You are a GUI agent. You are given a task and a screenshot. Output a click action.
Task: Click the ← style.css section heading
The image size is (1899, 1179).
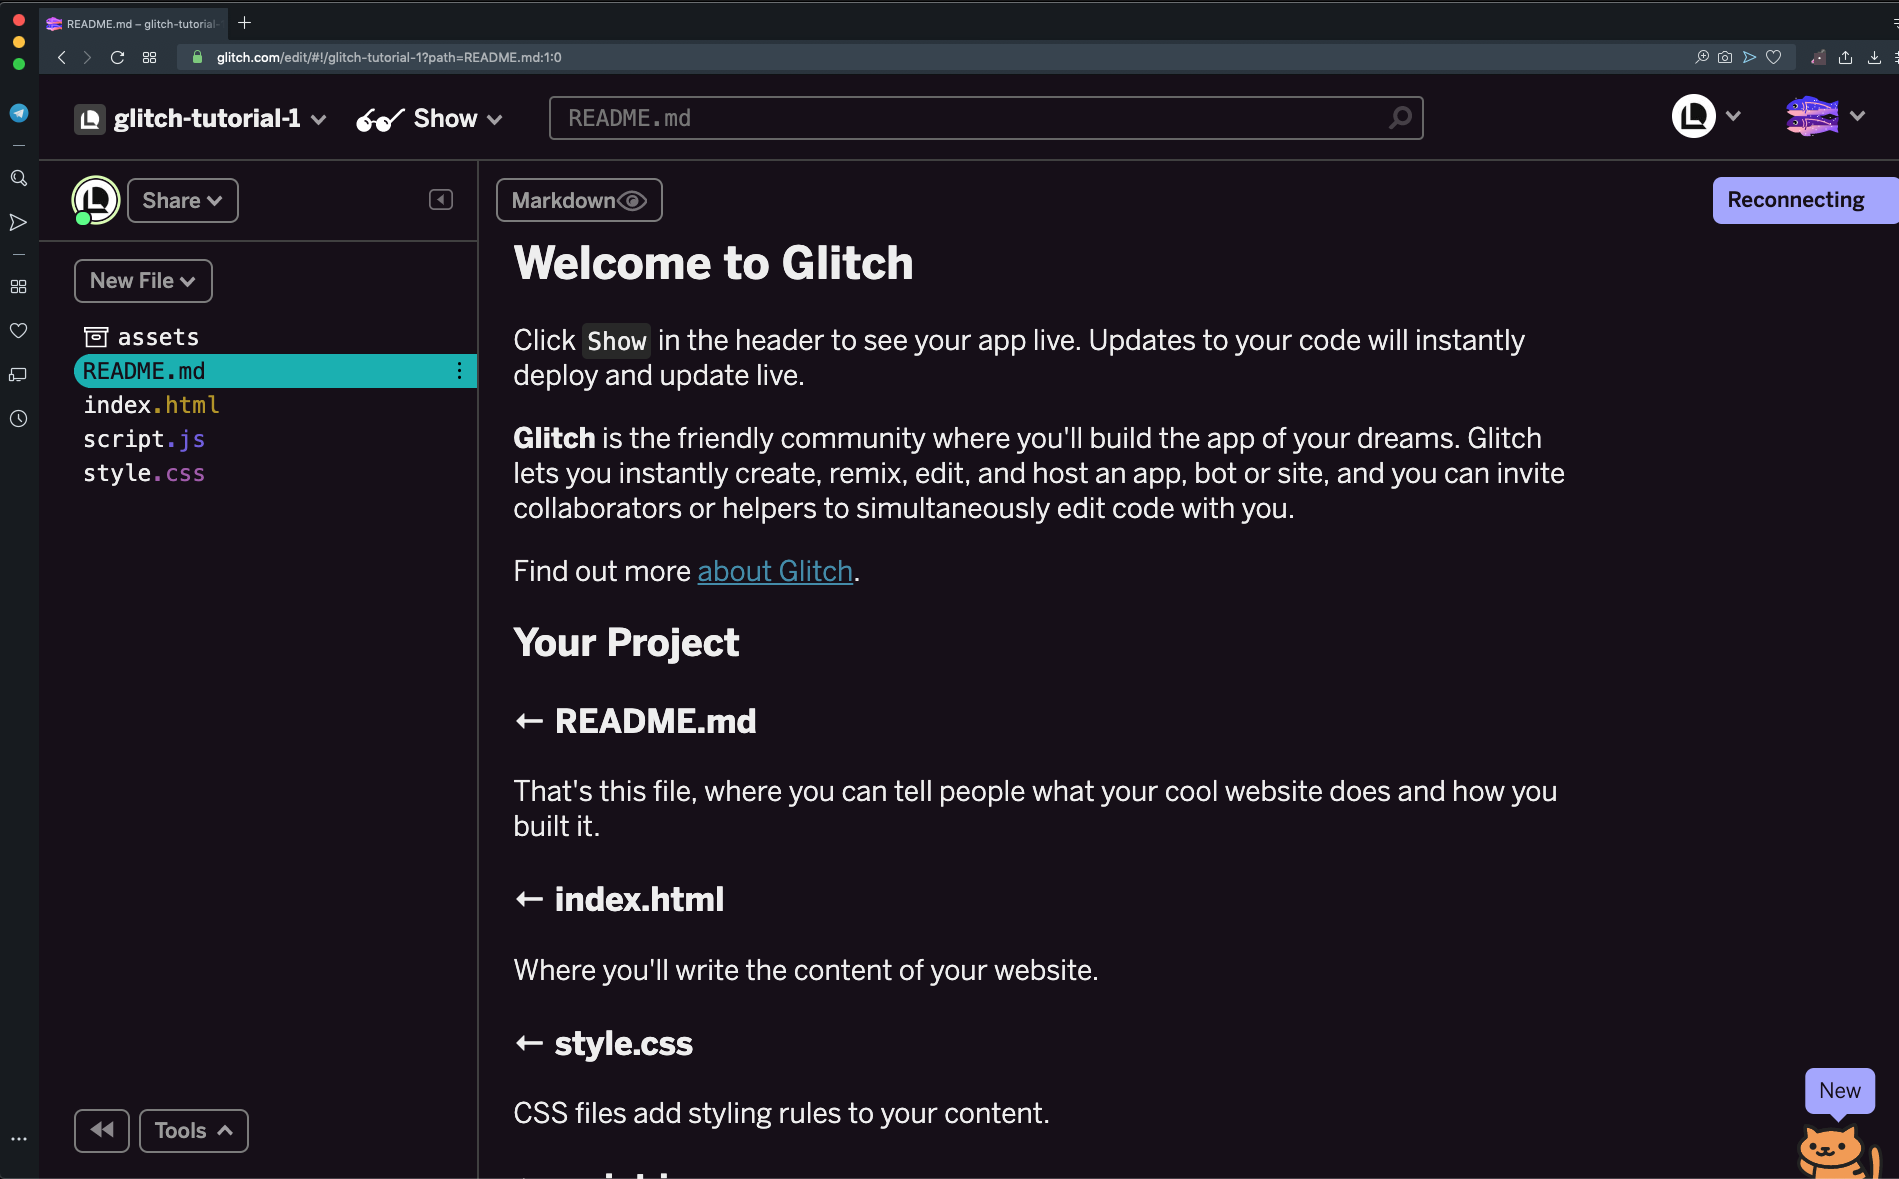point(603,1043)
